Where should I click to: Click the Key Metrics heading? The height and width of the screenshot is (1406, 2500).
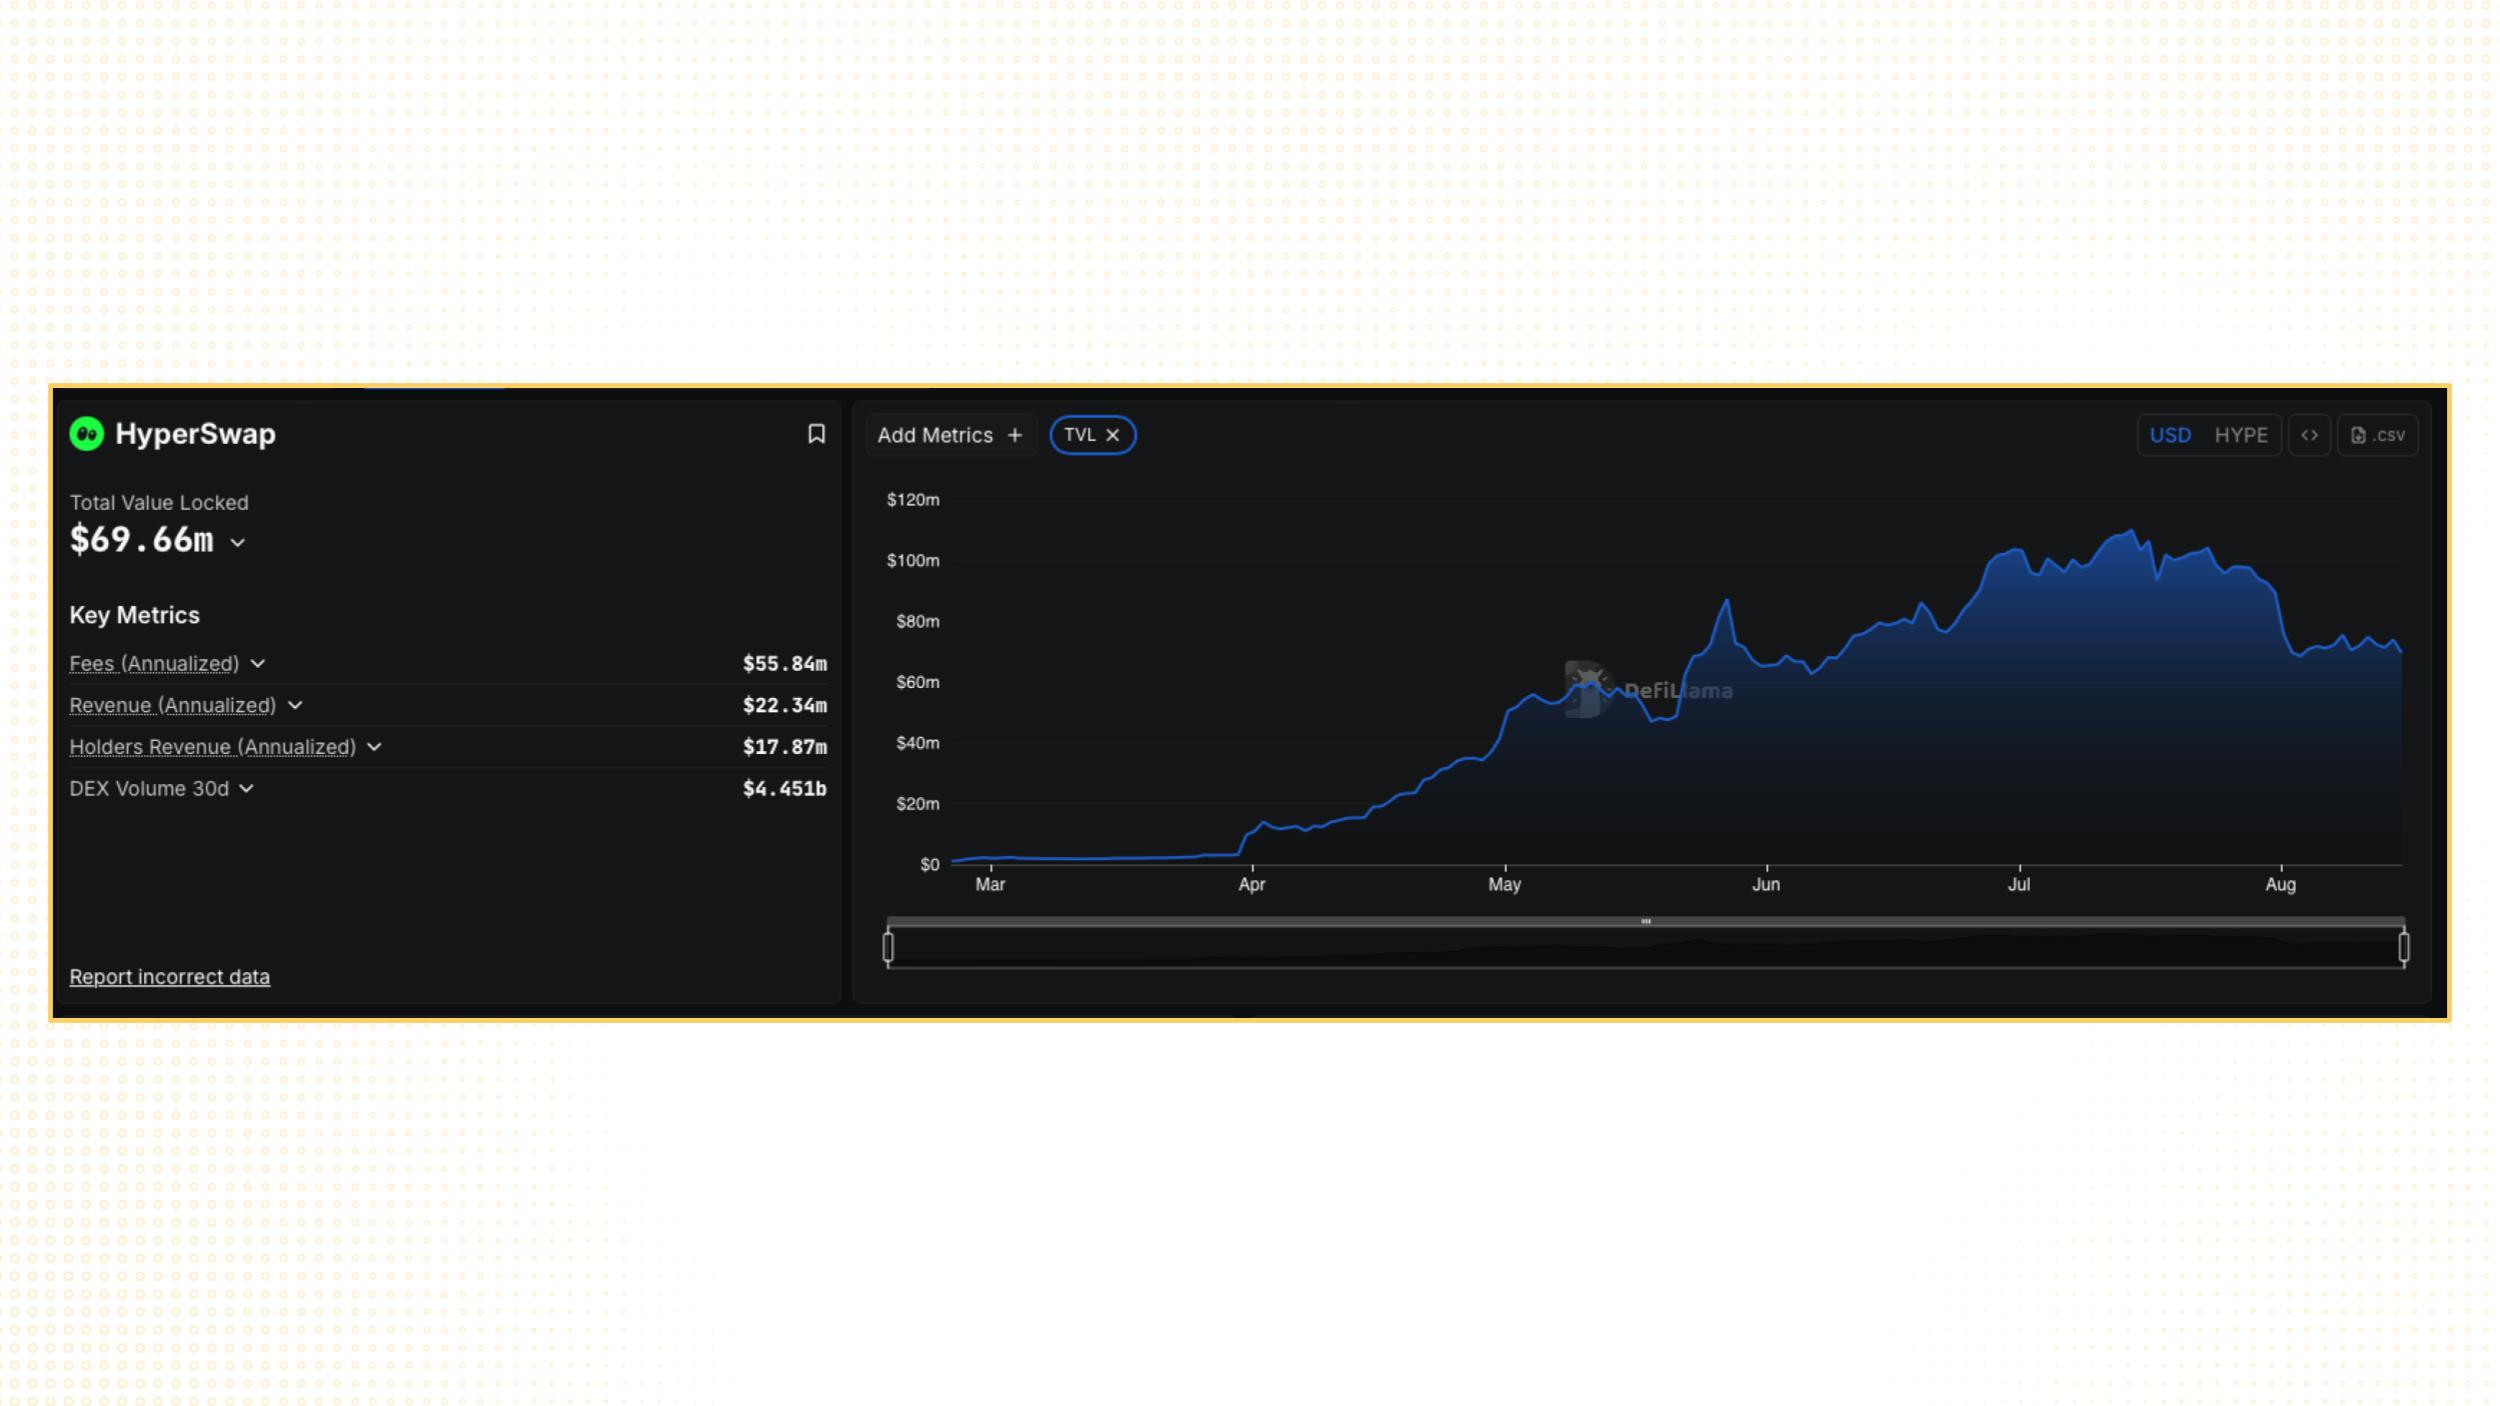(135, 615)
